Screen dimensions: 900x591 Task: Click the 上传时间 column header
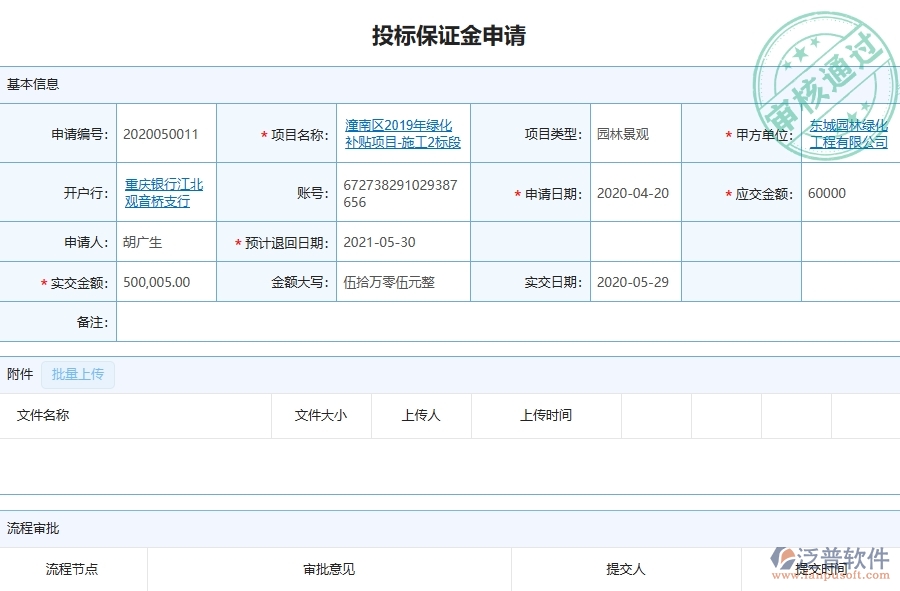pyautogui.click(x=547, y=416)
